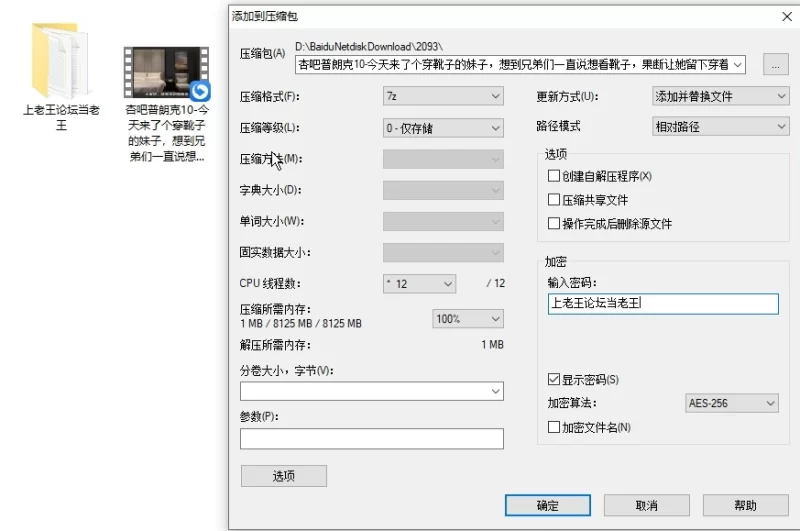Check 操作完成后删除源文件 option
This screenshot has height=531, width=800.
point(554,224)
